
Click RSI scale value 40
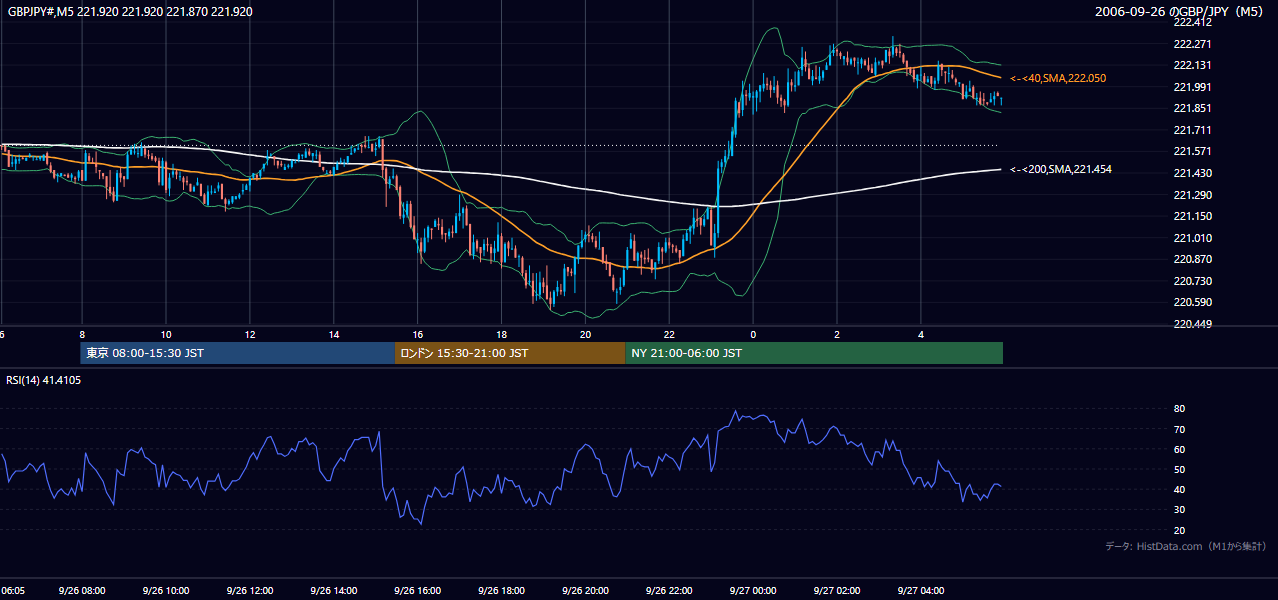point(1179,489)
